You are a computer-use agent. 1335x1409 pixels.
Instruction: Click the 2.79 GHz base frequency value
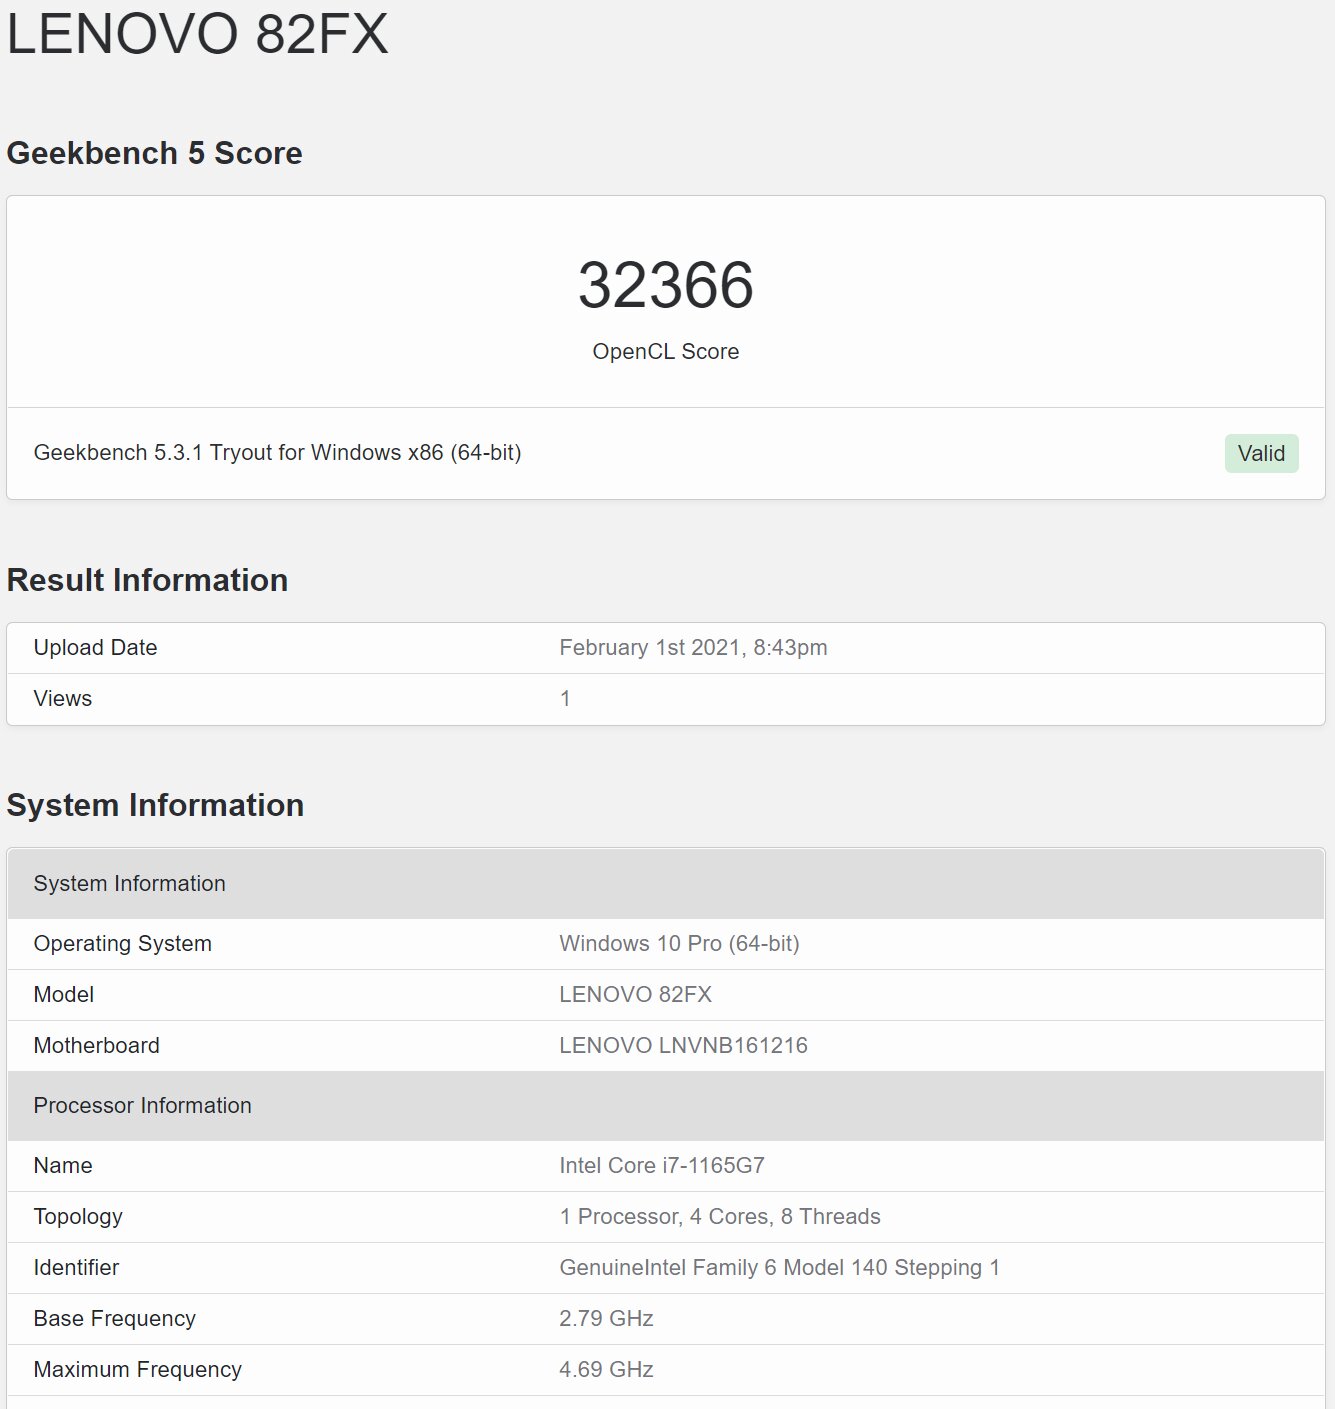(606, 1319)
